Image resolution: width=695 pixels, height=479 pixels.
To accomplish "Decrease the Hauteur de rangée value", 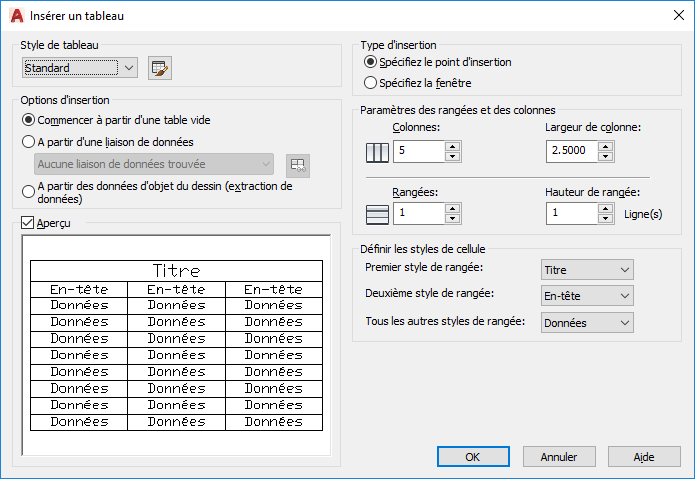I will (606, 219).
